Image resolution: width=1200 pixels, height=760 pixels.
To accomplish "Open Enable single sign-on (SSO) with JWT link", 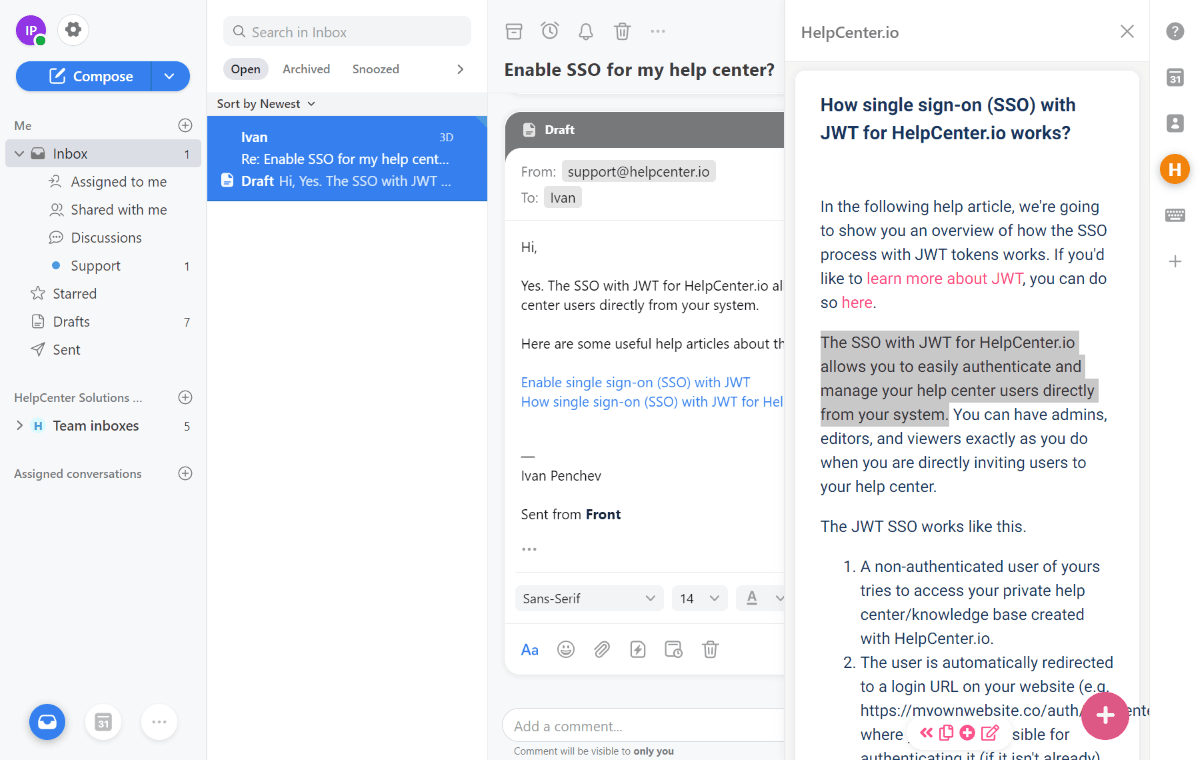I will pyautogui.click(x=636, y=382).
